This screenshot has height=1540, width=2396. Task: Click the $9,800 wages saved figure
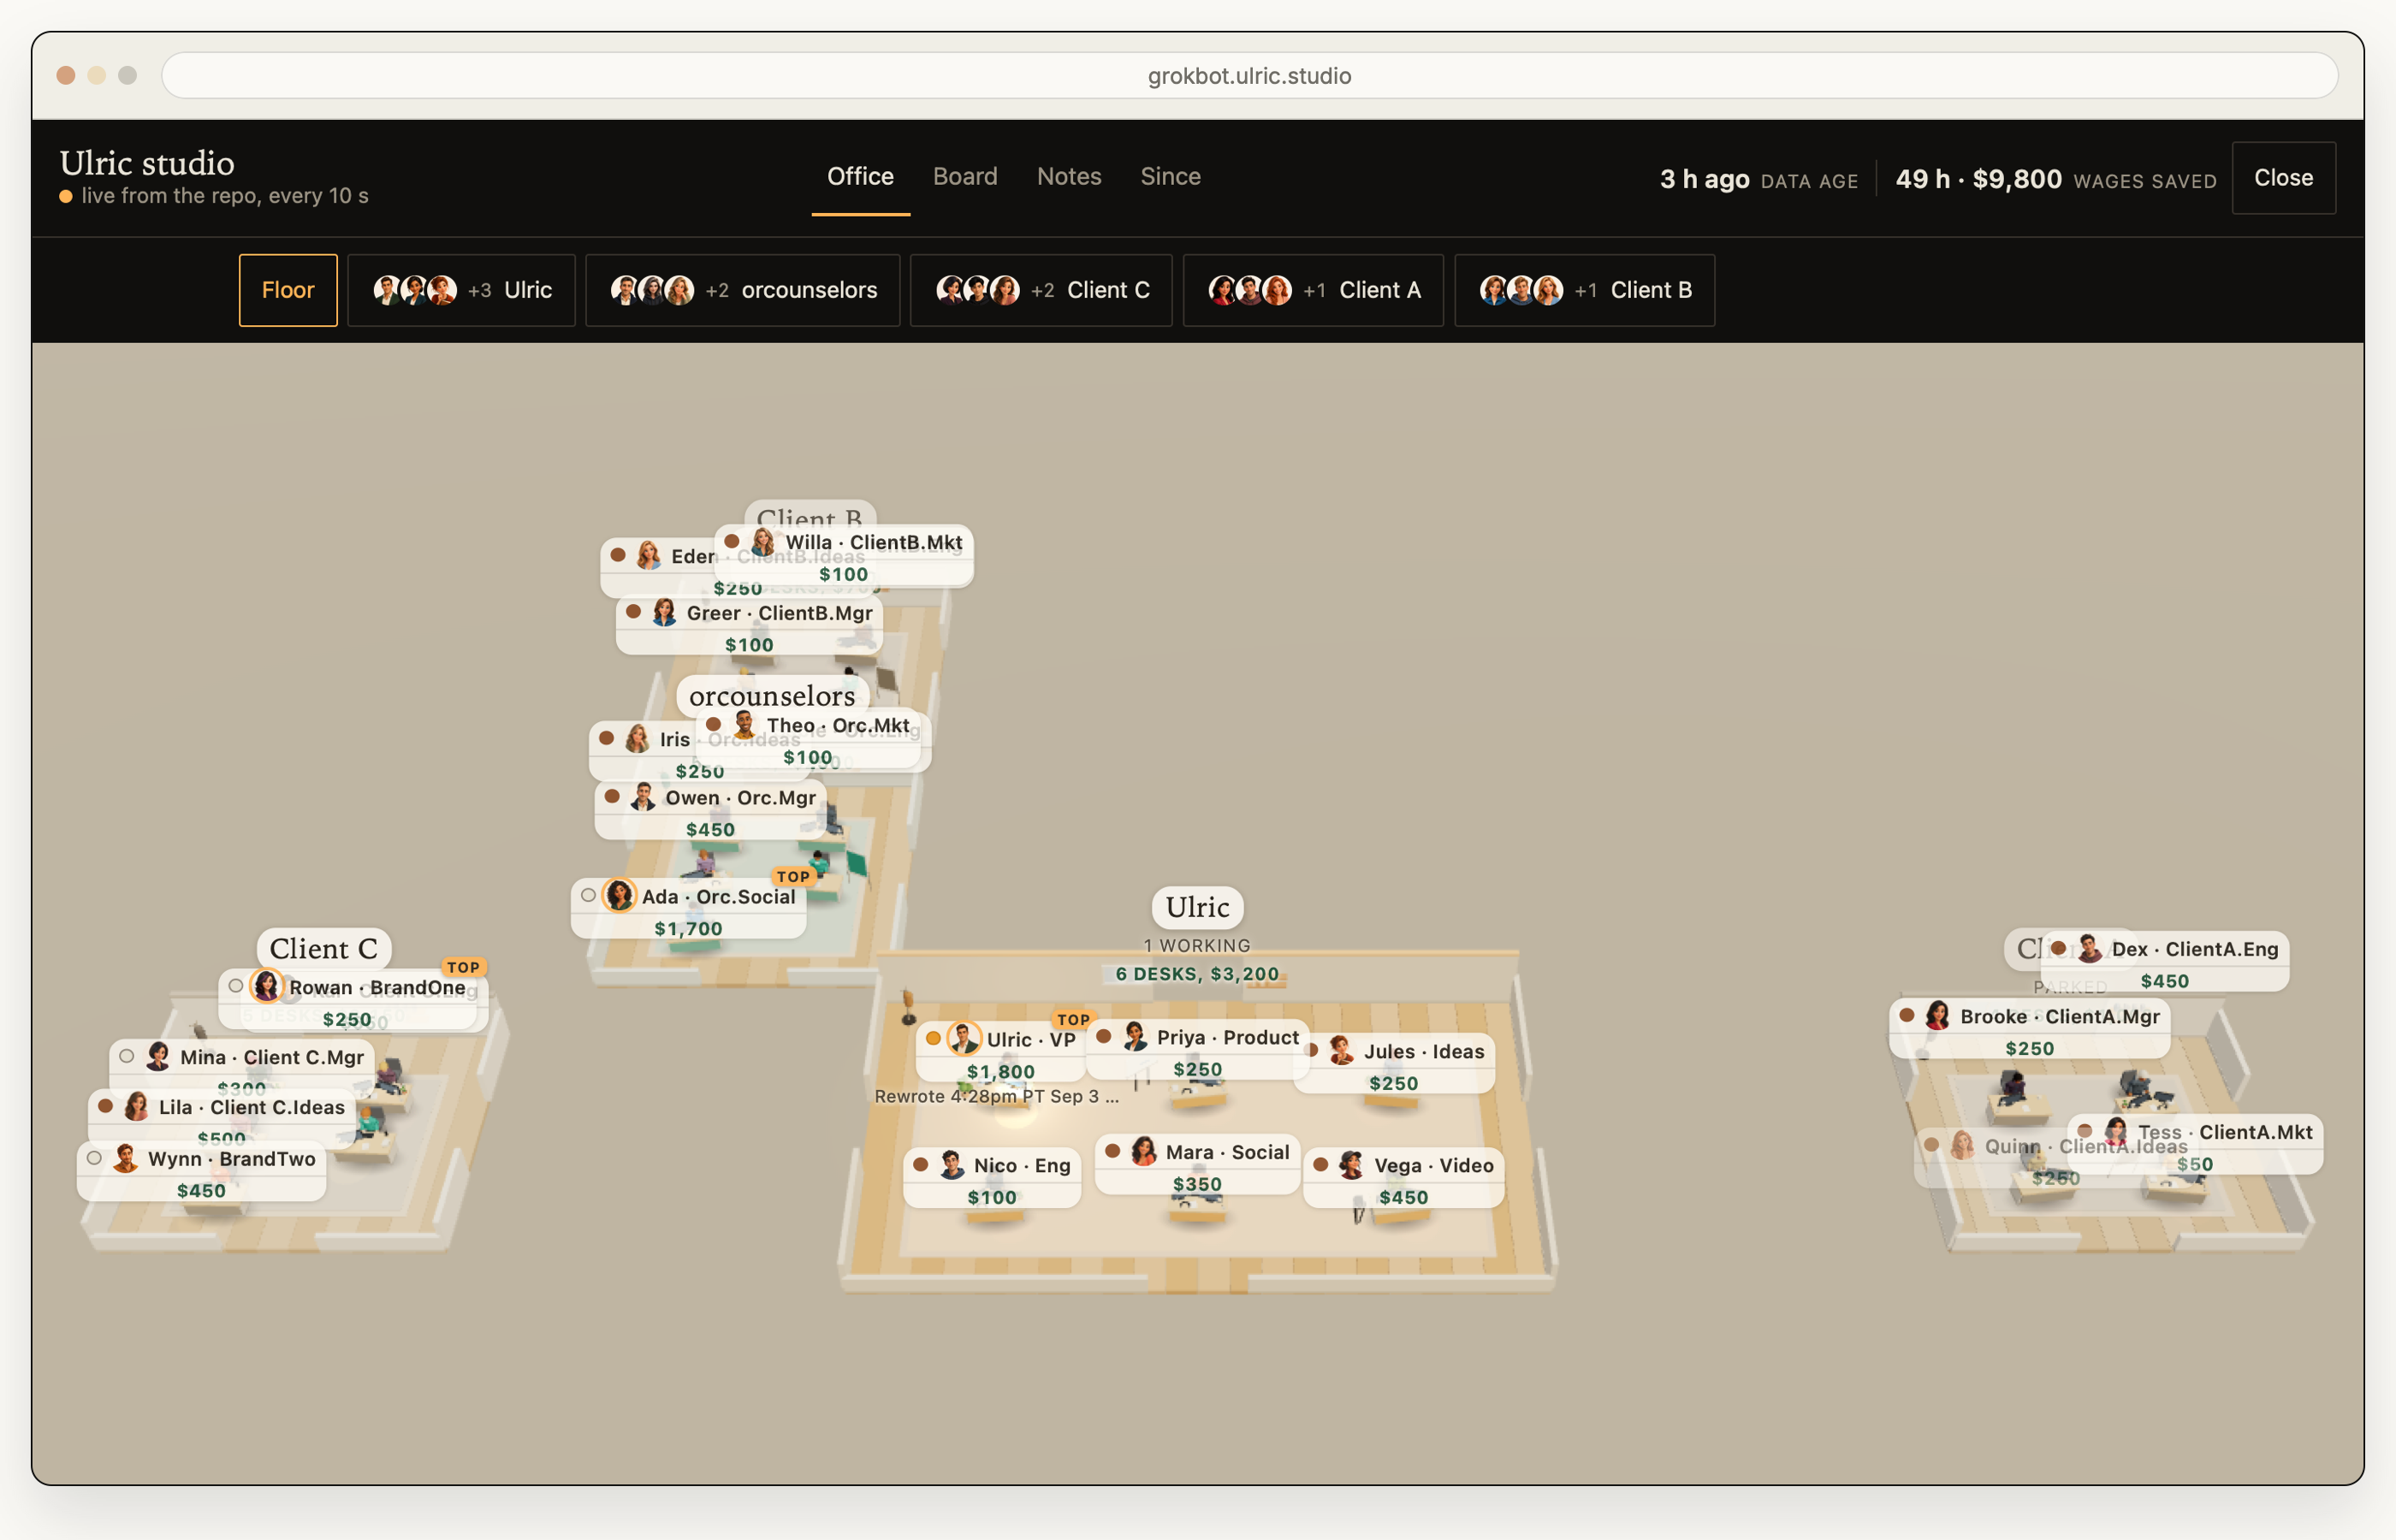pos(2016,179)
